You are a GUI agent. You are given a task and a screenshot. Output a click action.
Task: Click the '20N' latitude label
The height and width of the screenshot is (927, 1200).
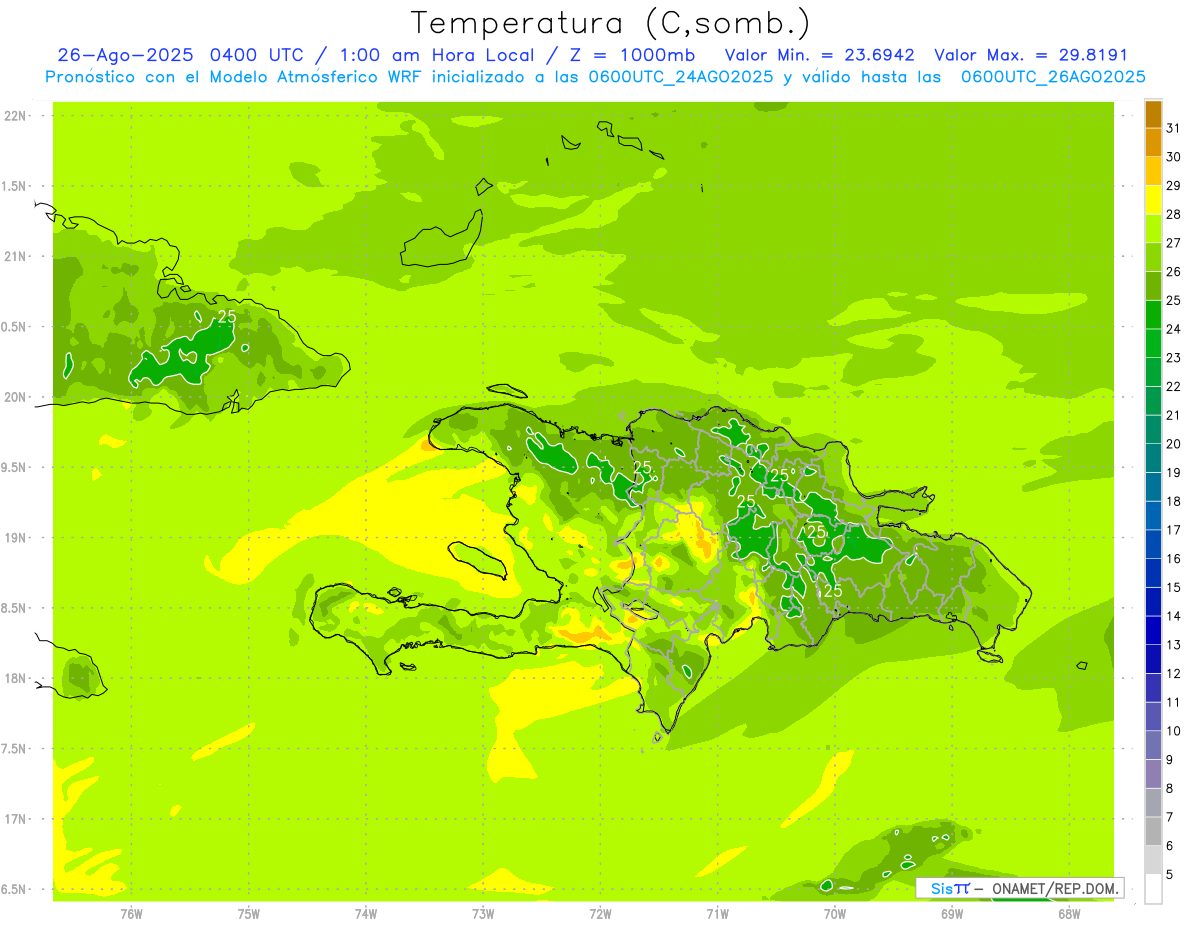(x=15, y=397)
